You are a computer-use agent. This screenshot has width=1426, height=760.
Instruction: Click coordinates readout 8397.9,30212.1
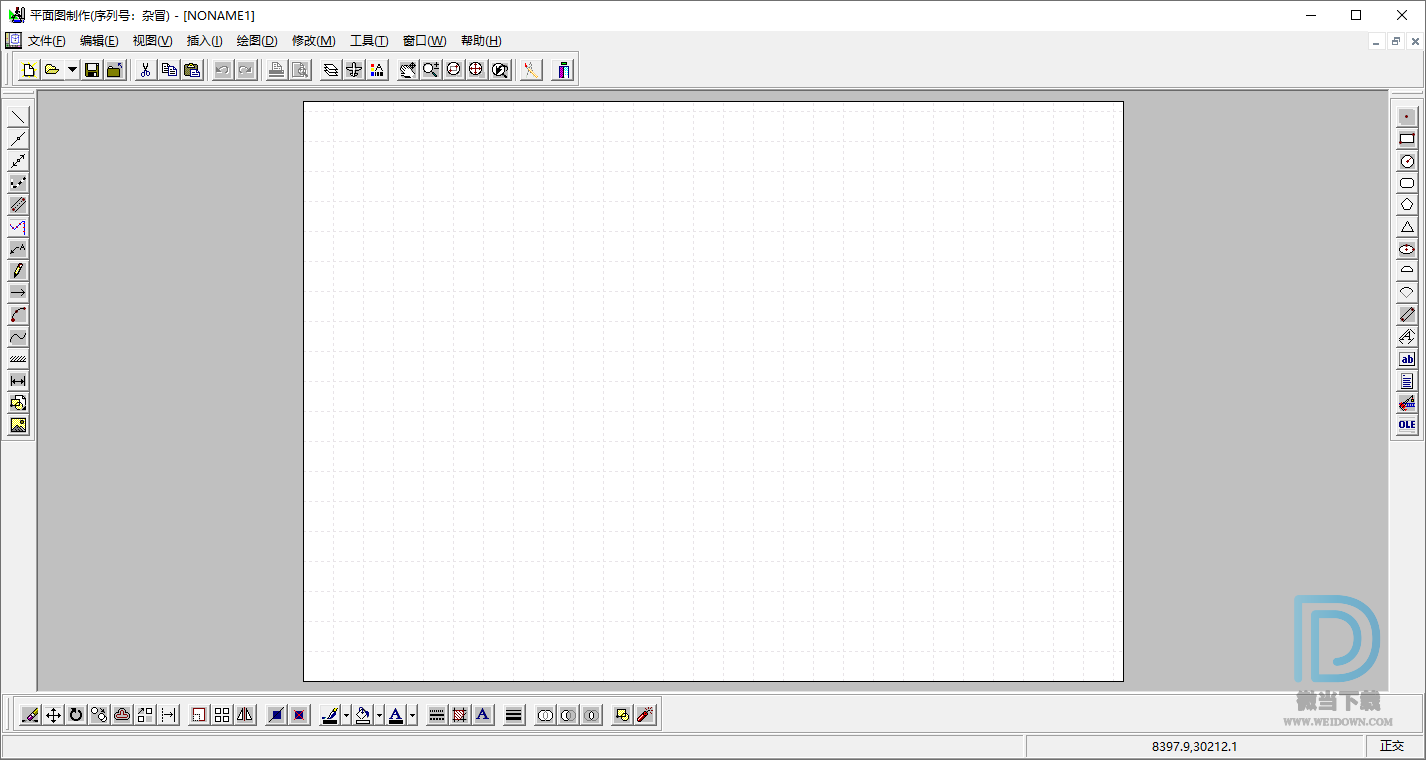click(x=1194, y=746)
